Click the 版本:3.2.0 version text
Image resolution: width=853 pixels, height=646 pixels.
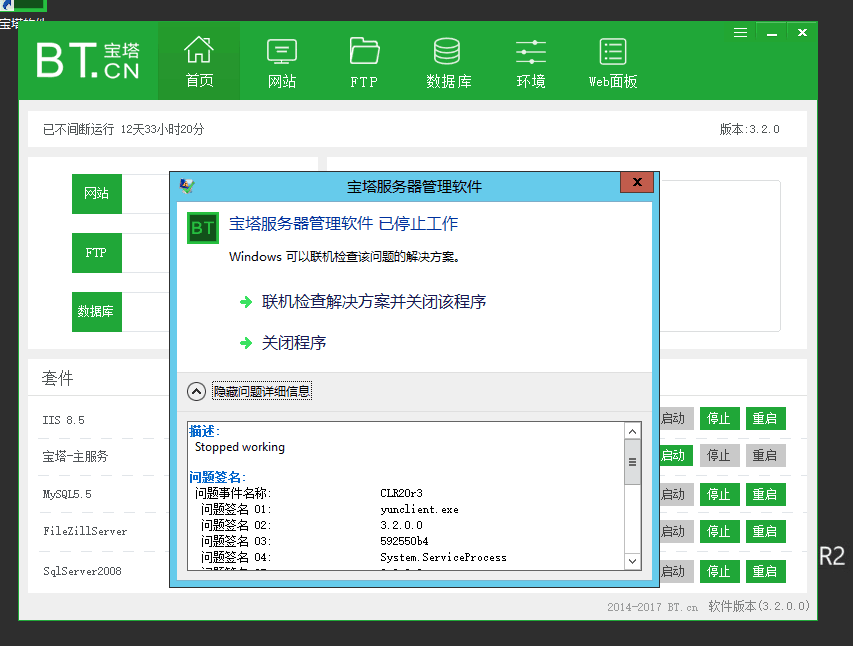749,129
